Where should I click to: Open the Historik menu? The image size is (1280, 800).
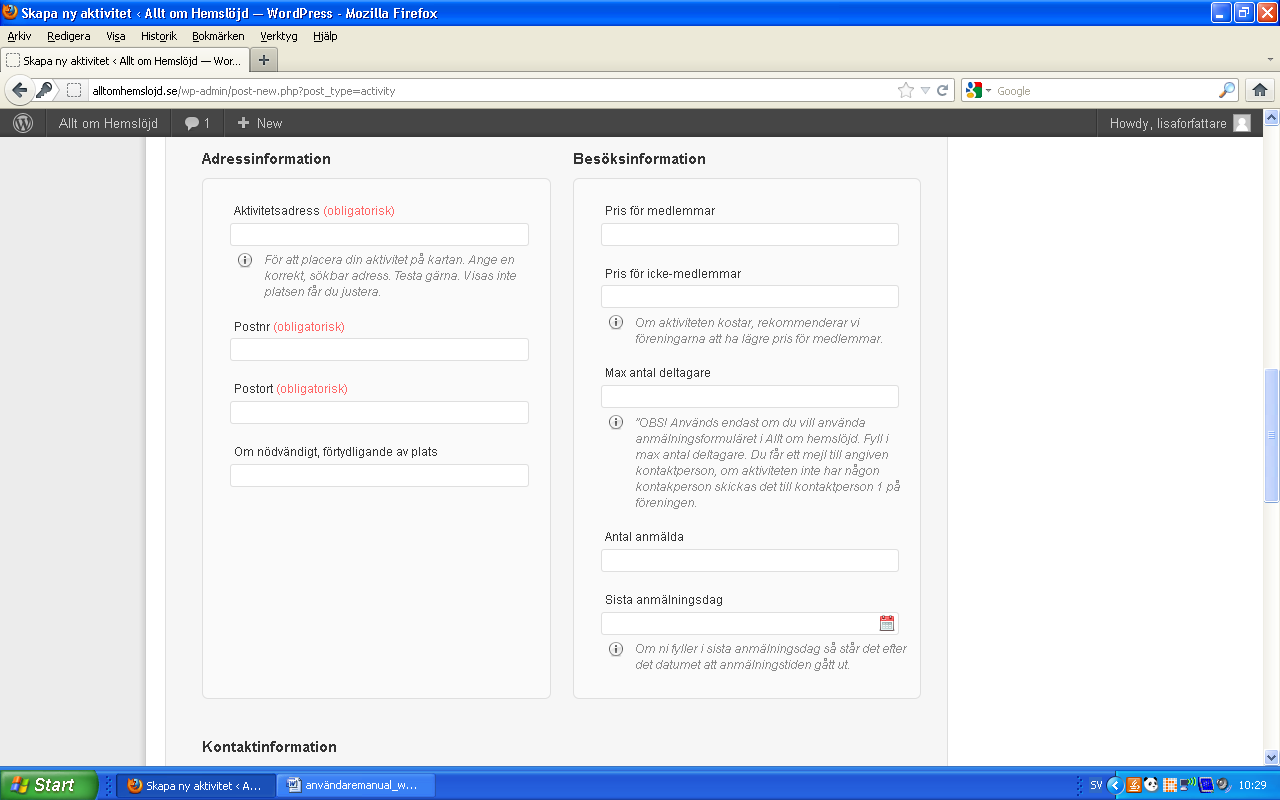[159, 36]
